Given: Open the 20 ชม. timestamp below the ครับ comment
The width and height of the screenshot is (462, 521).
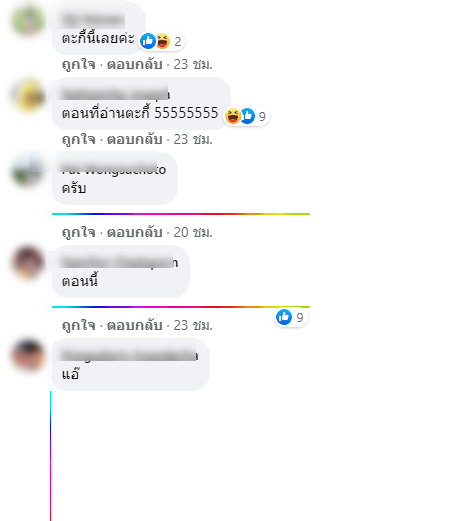Looking at the screenshot, I should coord(193,232).
